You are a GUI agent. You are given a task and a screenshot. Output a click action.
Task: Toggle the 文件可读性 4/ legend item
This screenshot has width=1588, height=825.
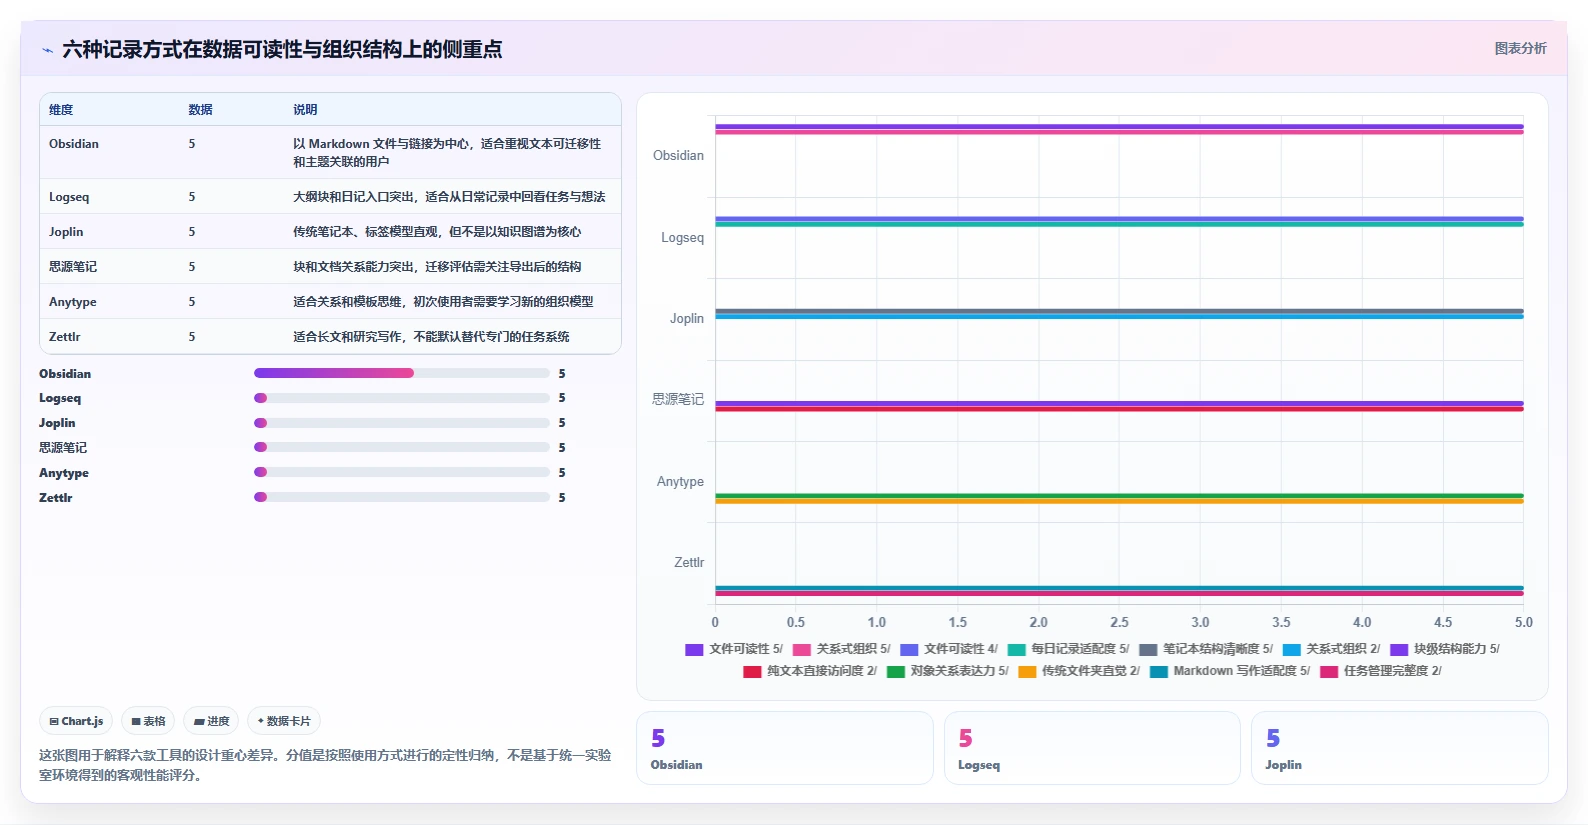[x=949, y=649]
